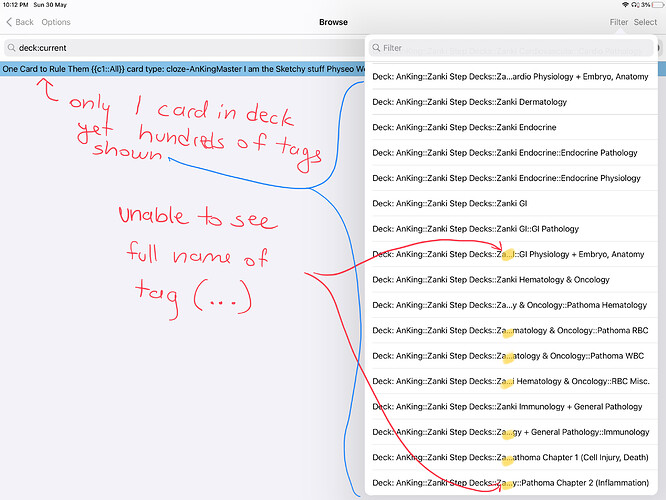Tap the Back chevron icon
This screenshot has height=500, width=666.
tap(9, 22)
